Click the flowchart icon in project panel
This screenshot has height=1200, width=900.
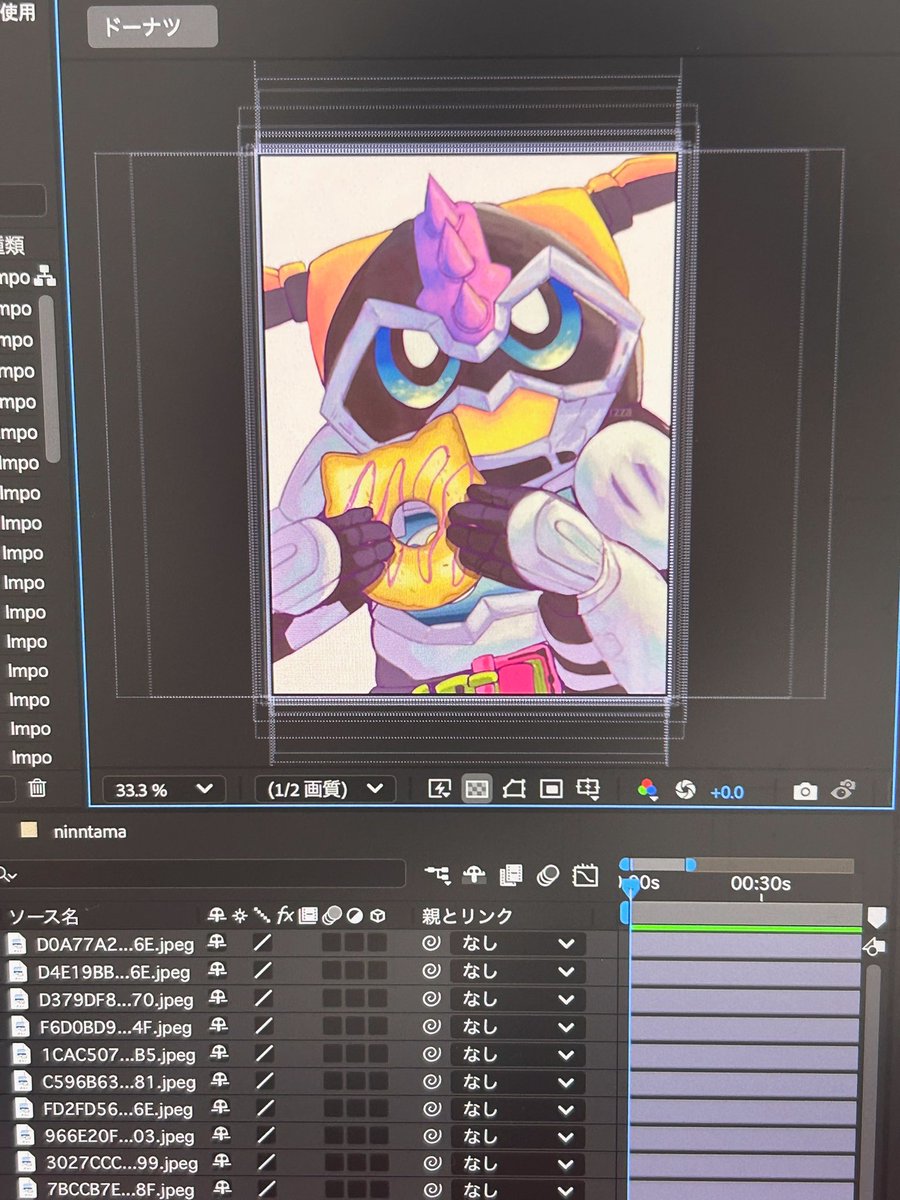(44, 277)
